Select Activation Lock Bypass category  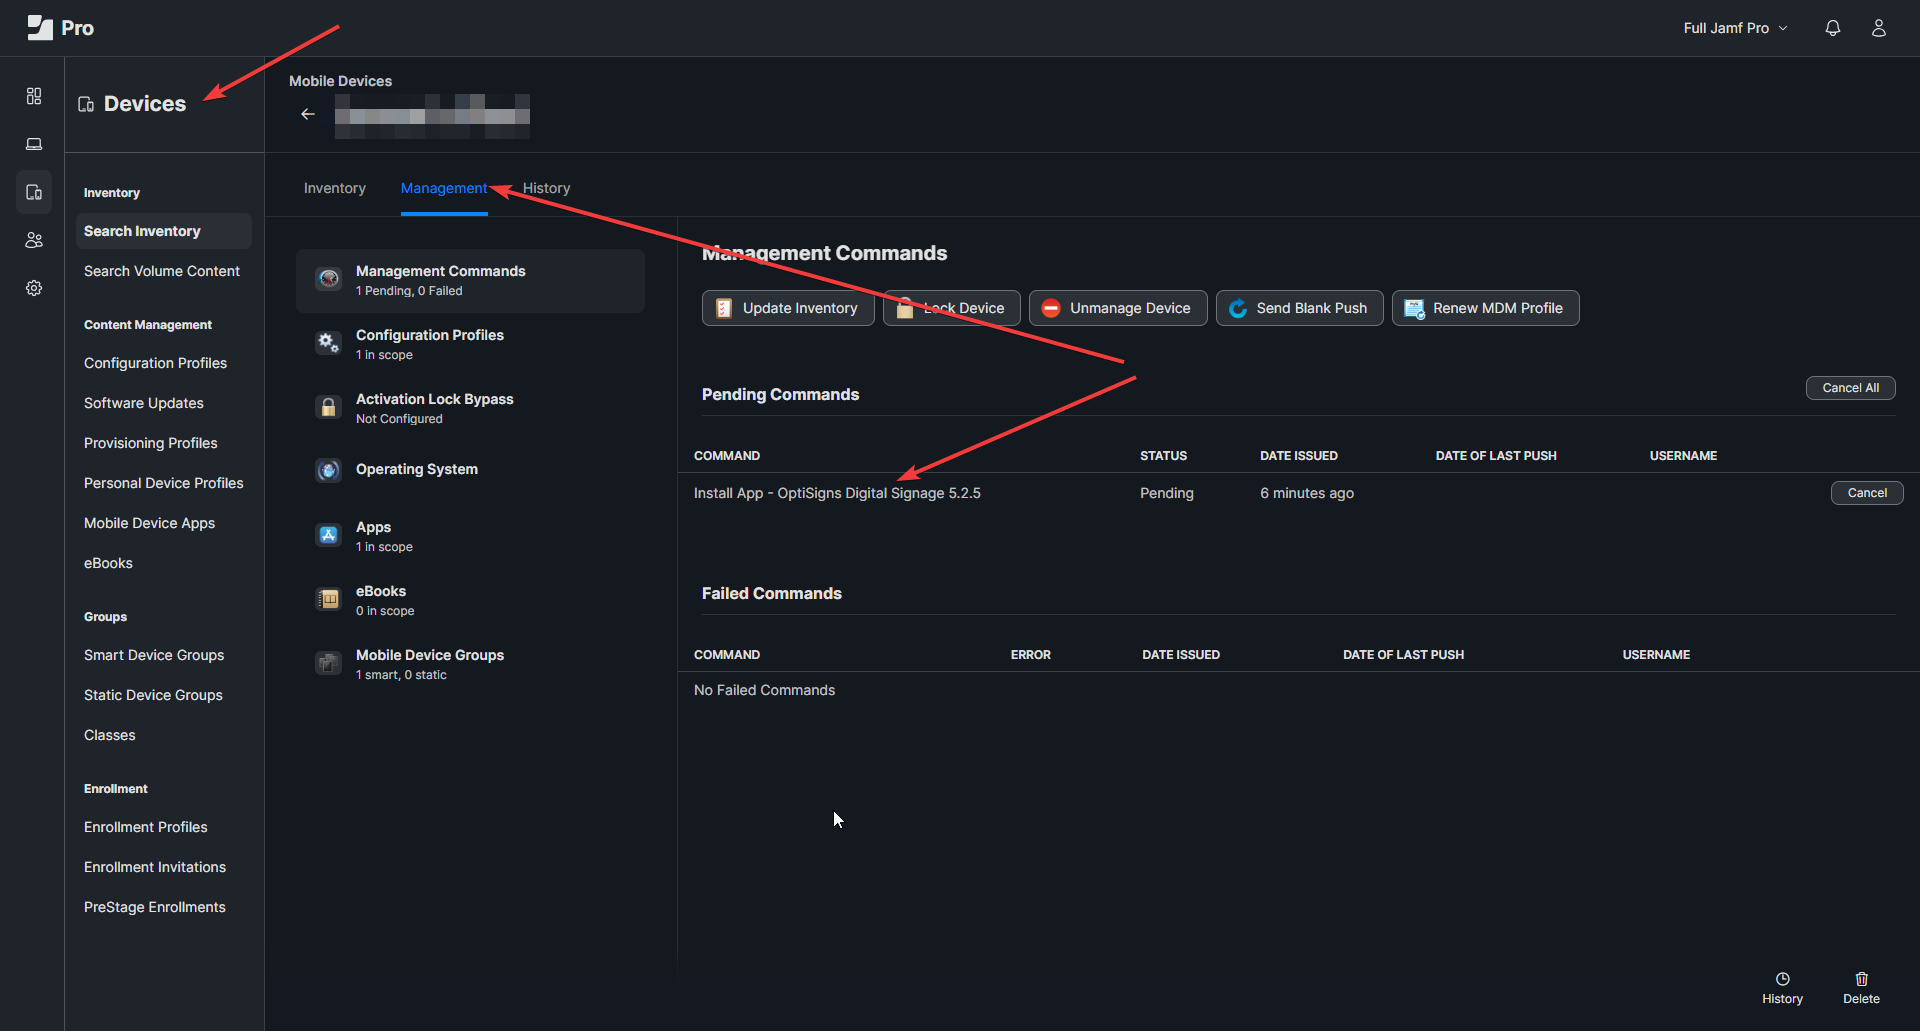(x=470, y=408)
